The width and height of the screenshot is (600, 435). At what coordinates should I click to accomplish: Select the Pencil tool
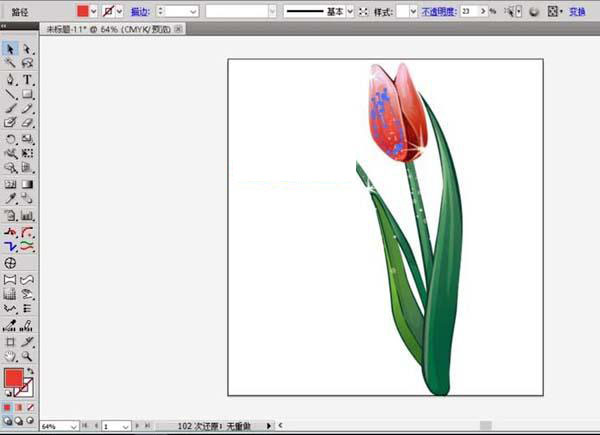pos(27,108)
